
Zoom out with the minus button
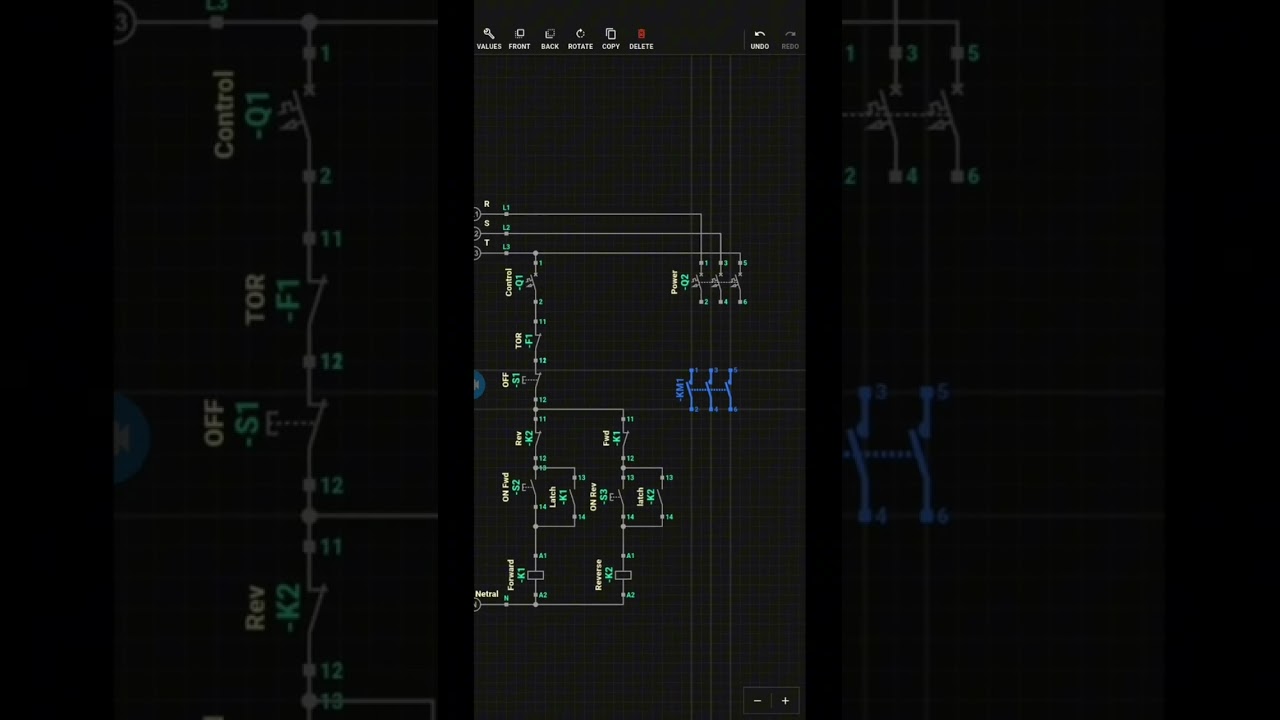757,701
